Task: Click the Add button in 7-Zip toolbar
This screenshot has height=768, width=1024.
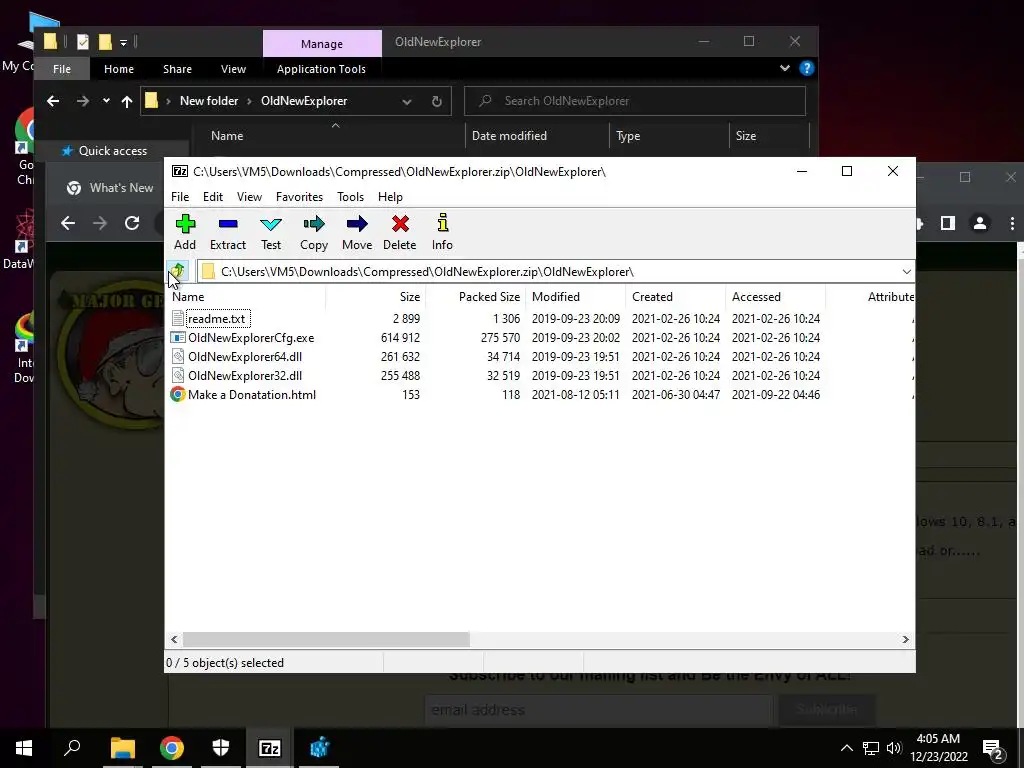Action: pos(185,232)
